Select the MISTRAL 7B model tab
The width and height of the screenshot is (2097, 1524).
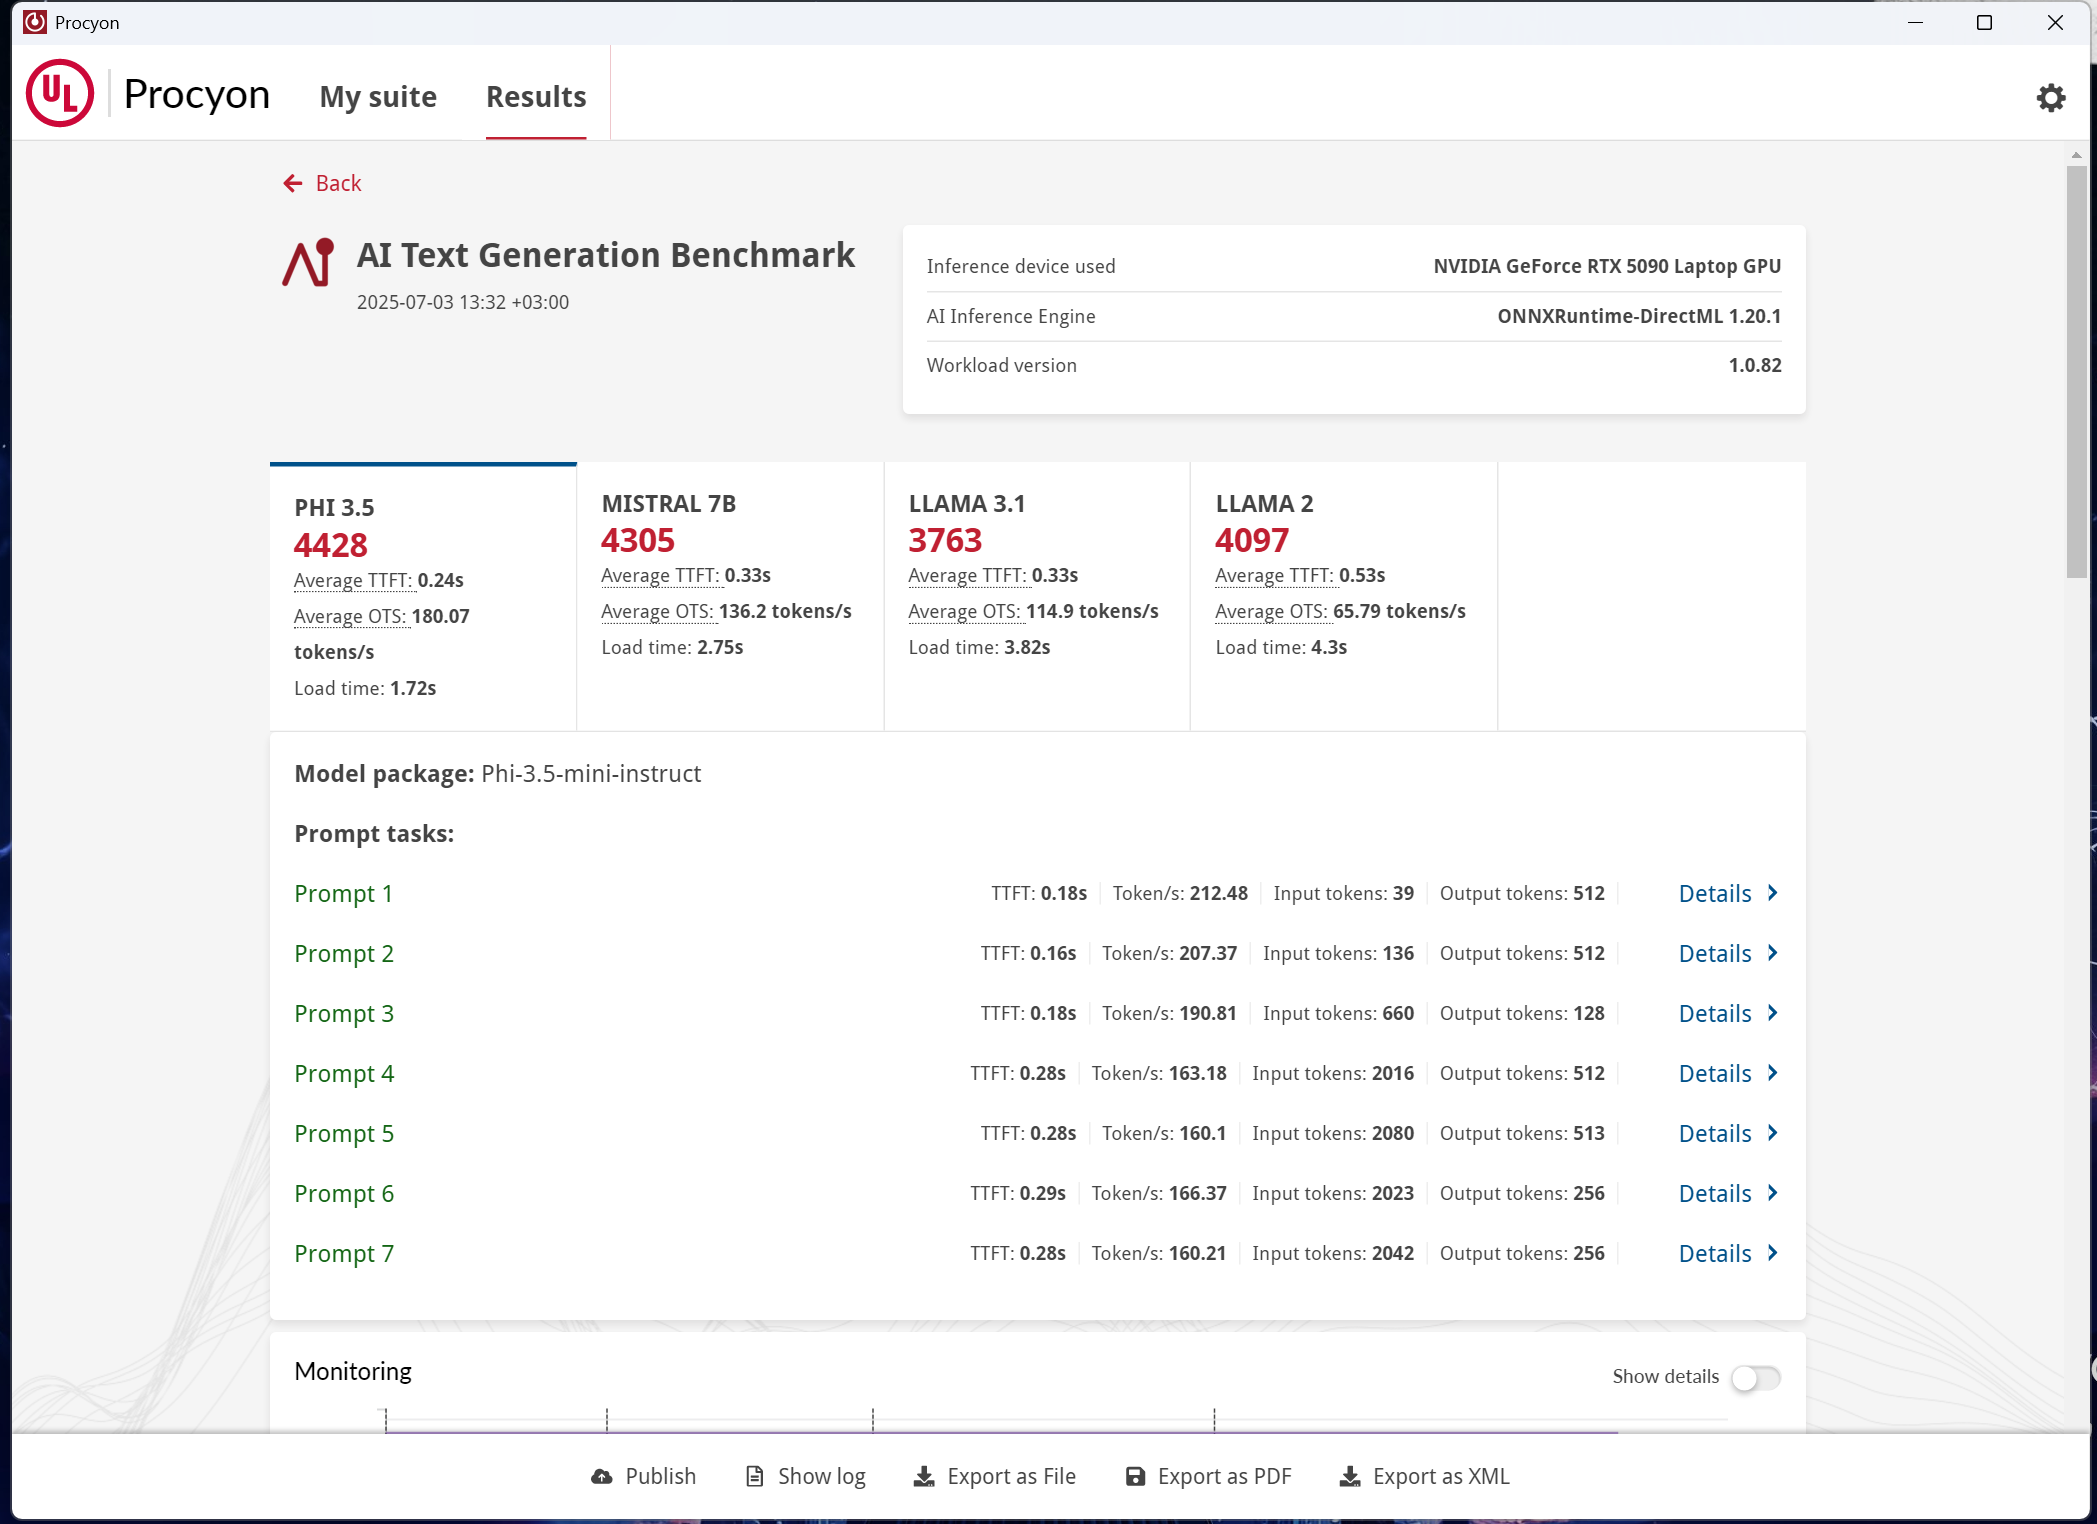[x=730, y=597]
